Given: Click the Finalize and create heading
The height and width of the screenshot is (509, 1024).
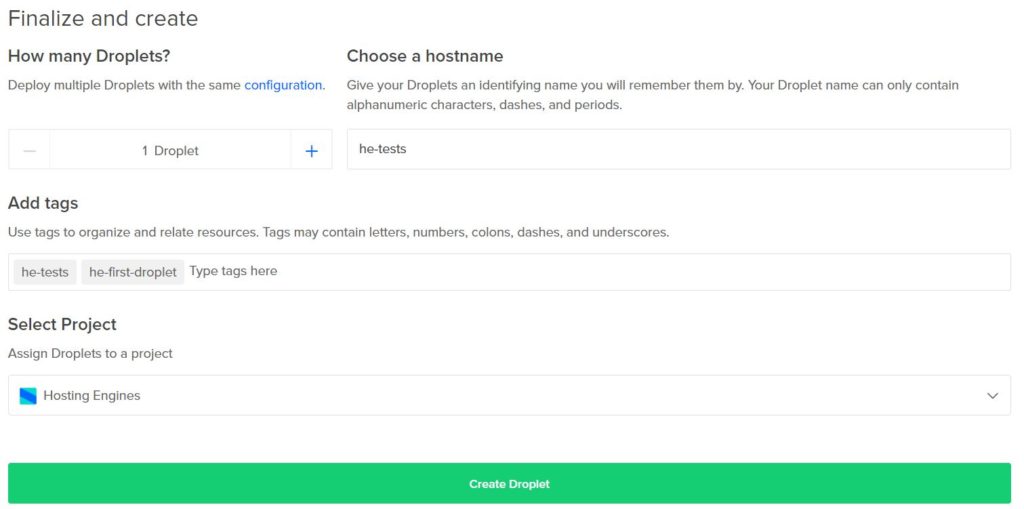Looking at the screenshot, I should coord(103,18).
